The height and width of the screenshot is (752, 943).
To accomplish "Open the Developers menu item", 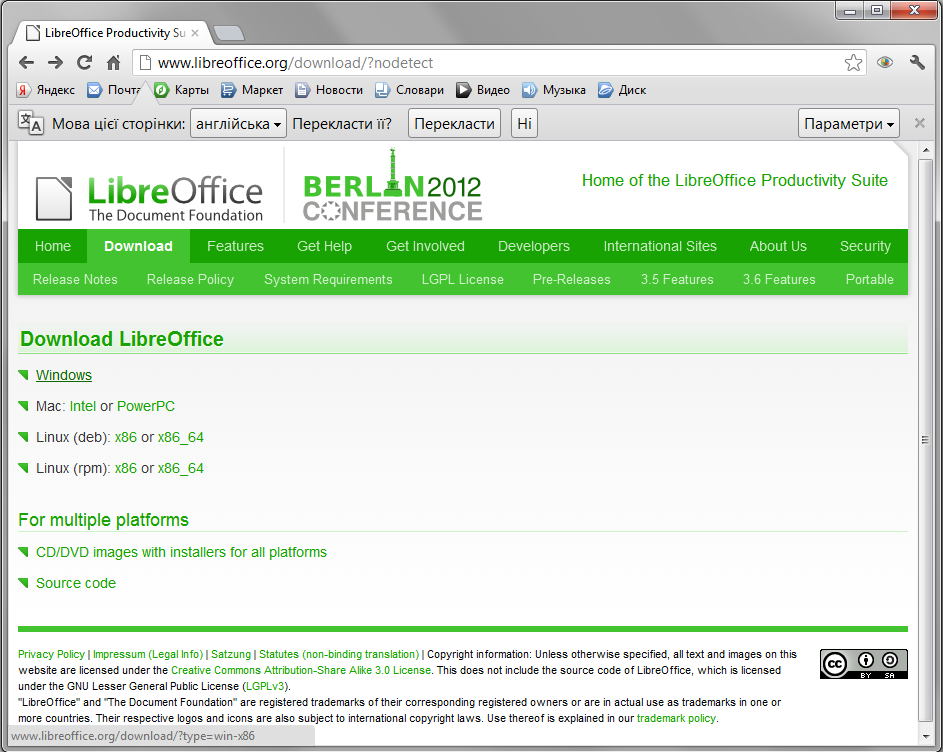I will click(533, 246).
